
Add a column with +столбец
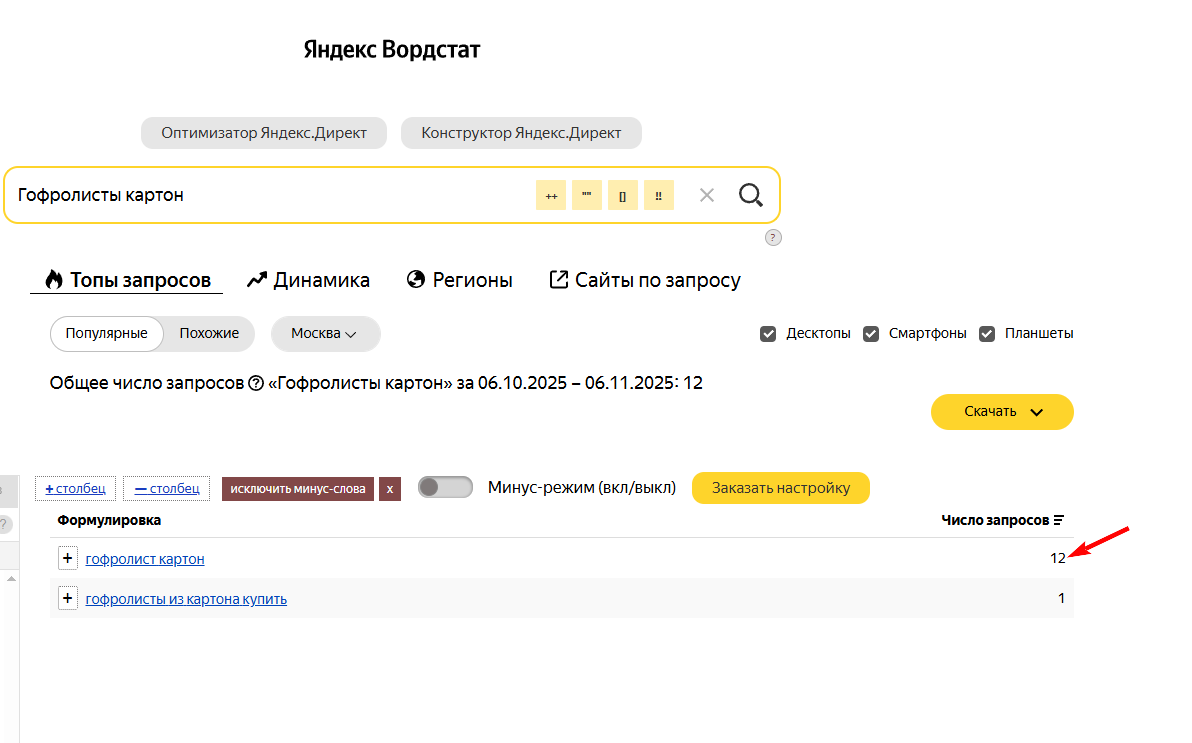click(x=75, y=488)
